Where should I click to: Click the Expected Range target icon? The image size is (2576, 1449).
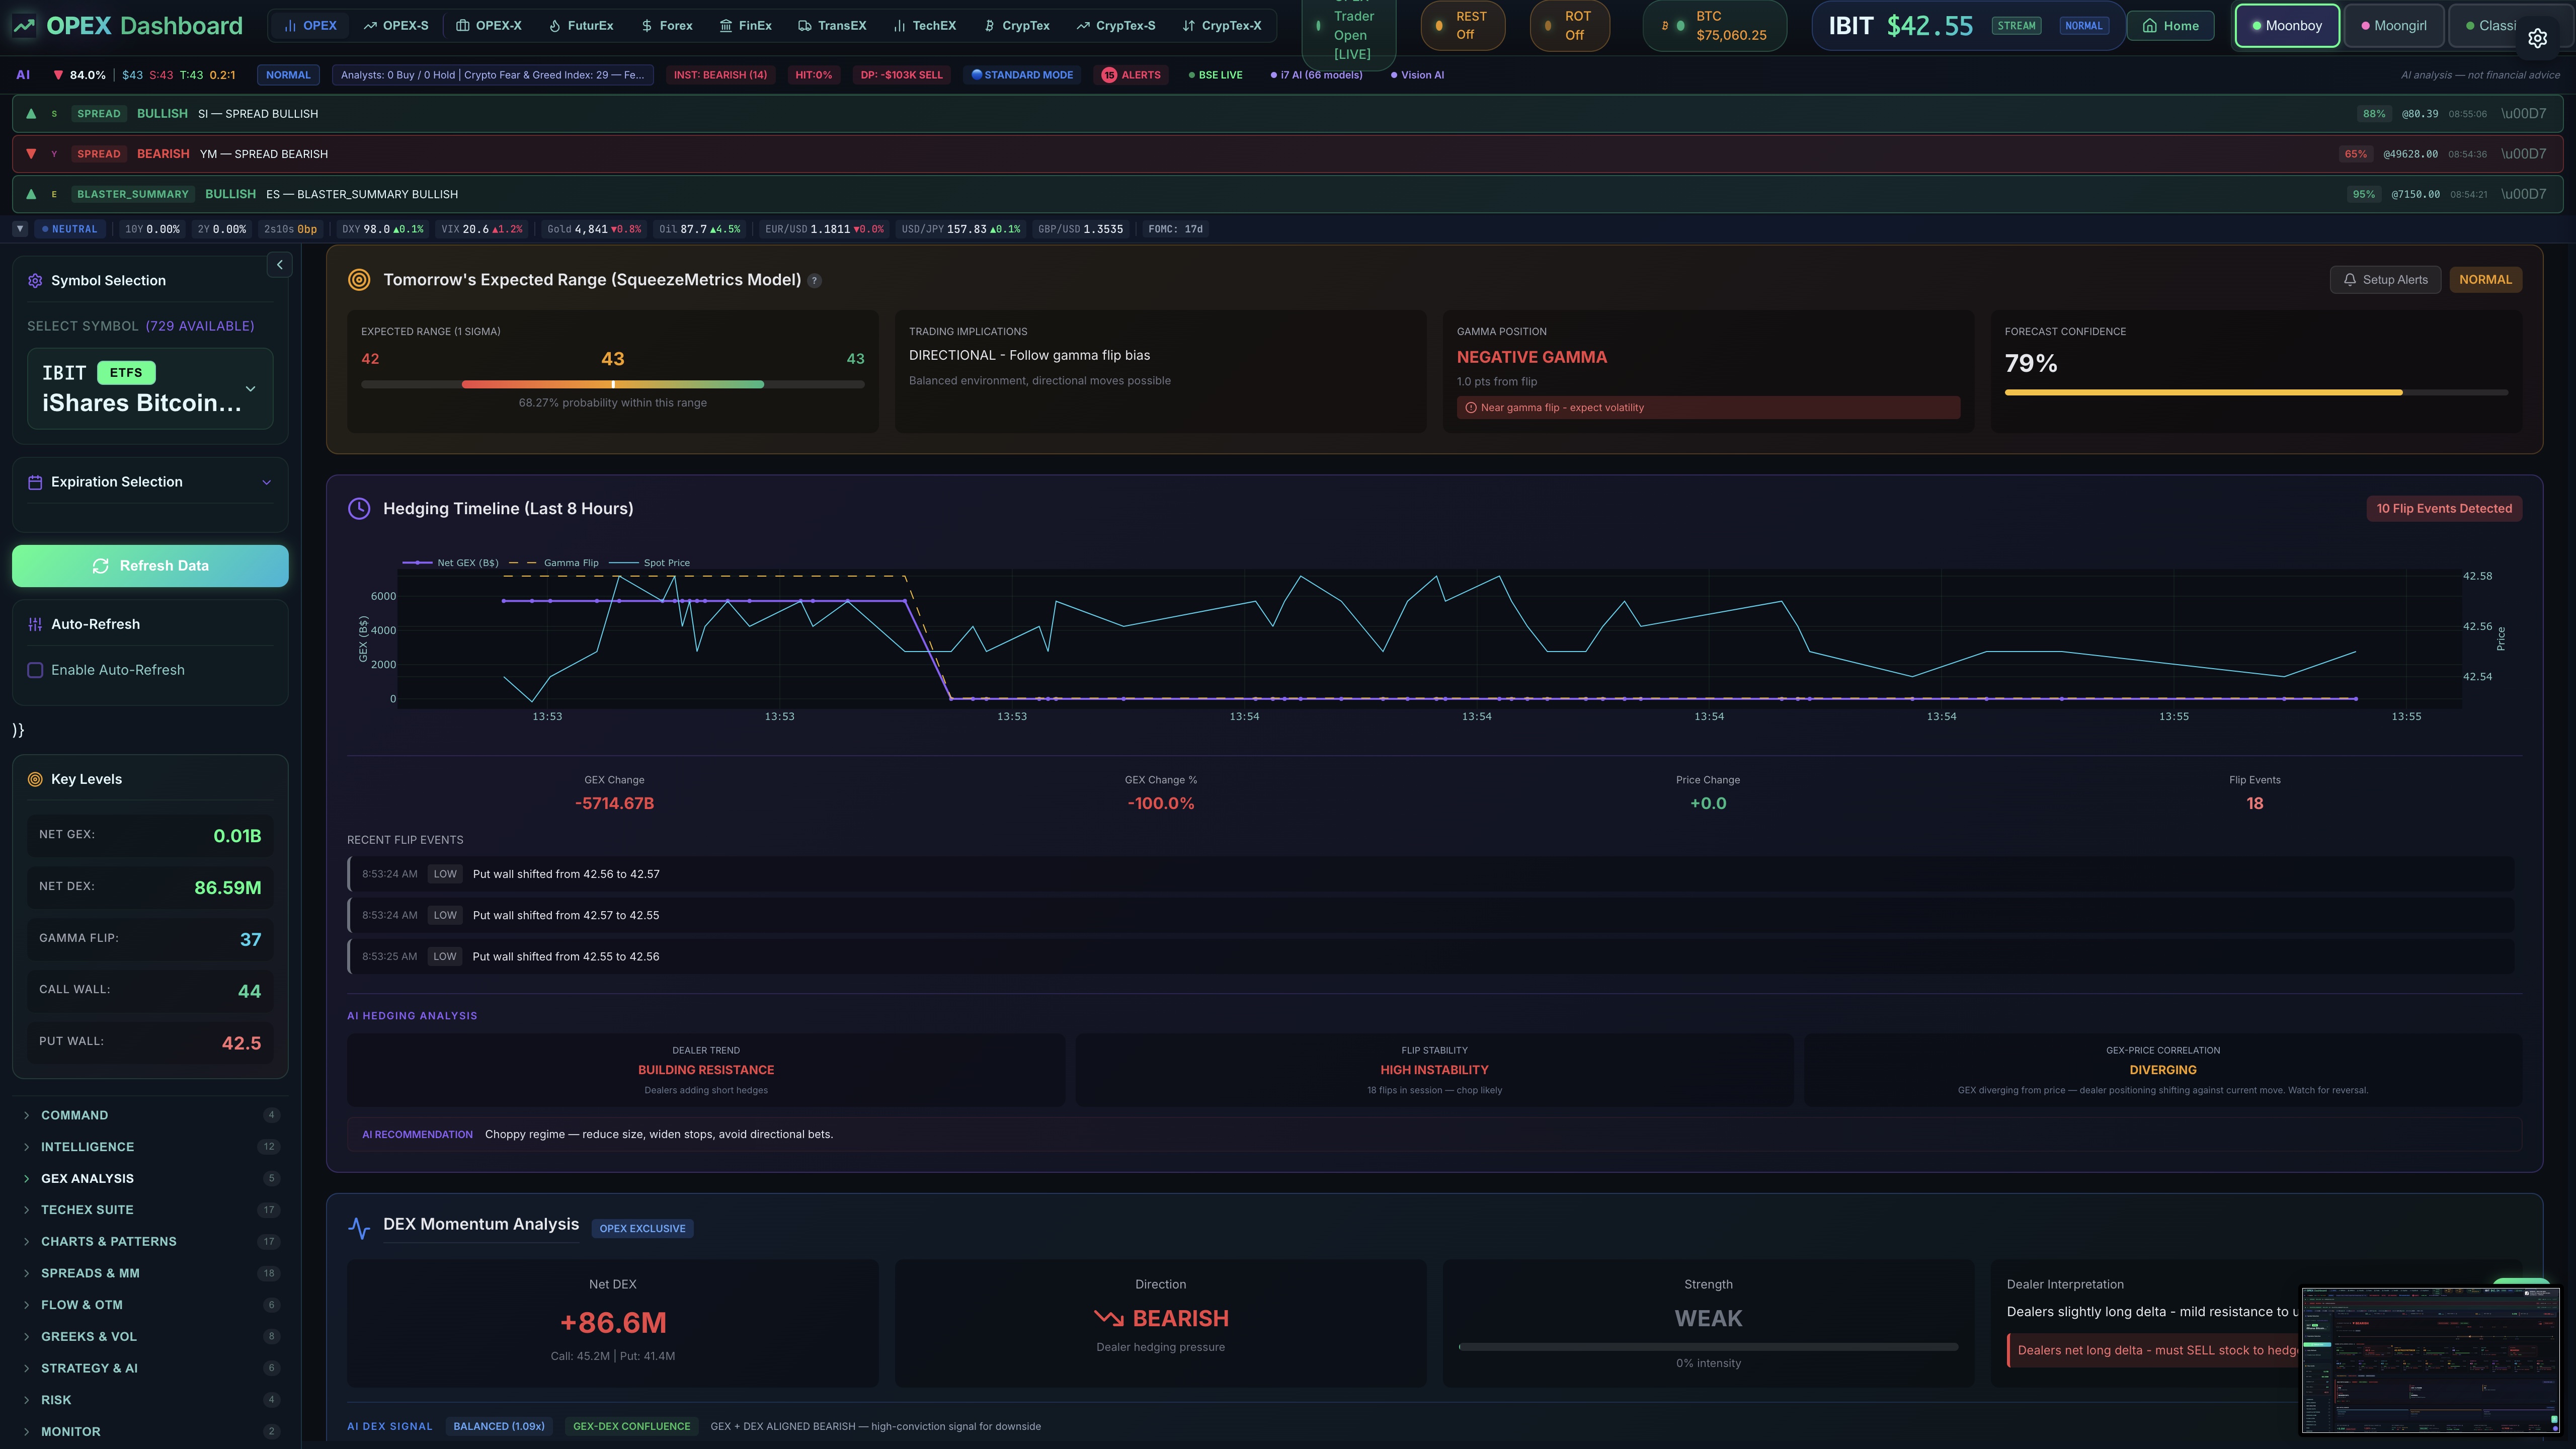pos(359,280)
